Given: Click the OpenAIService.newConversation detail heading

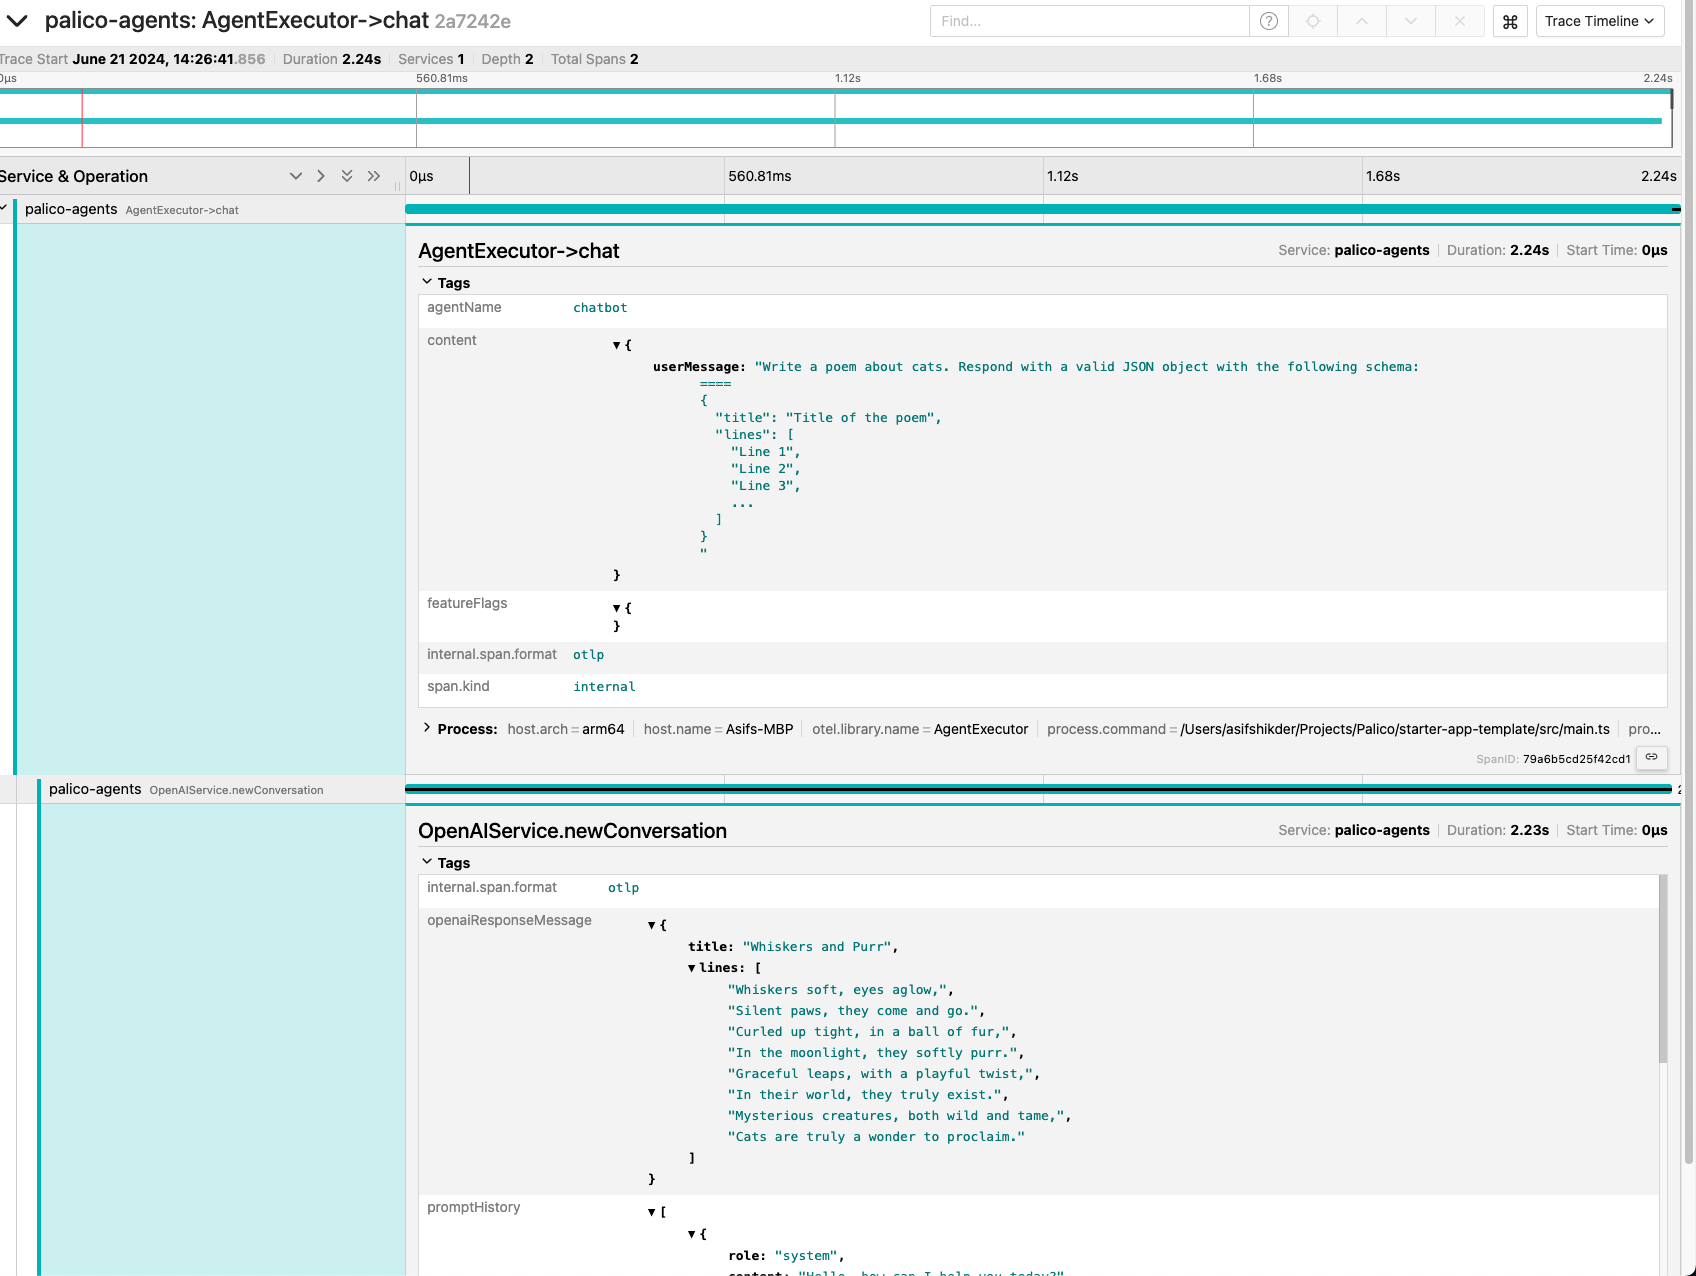Looking at the screenshot, I should (x=572, y=831).
